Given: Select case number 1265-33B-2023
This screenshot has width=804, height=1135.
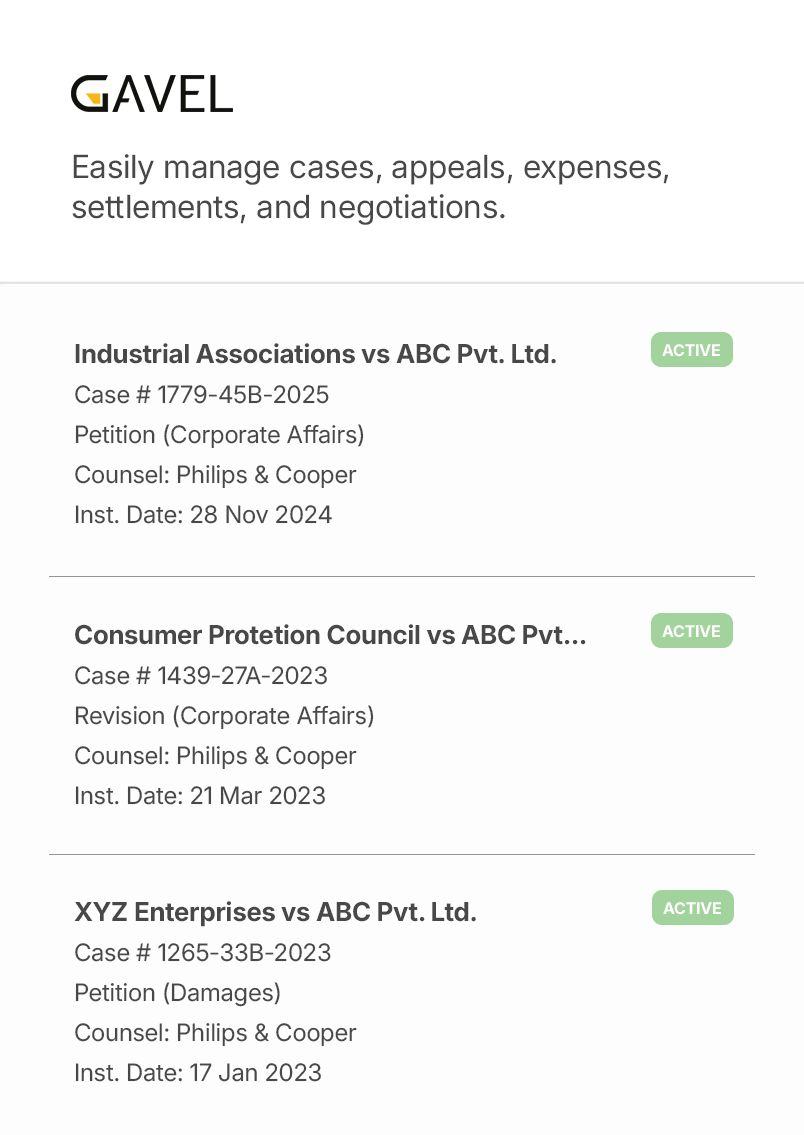Looking at the screenshot, I should point(203,953).
